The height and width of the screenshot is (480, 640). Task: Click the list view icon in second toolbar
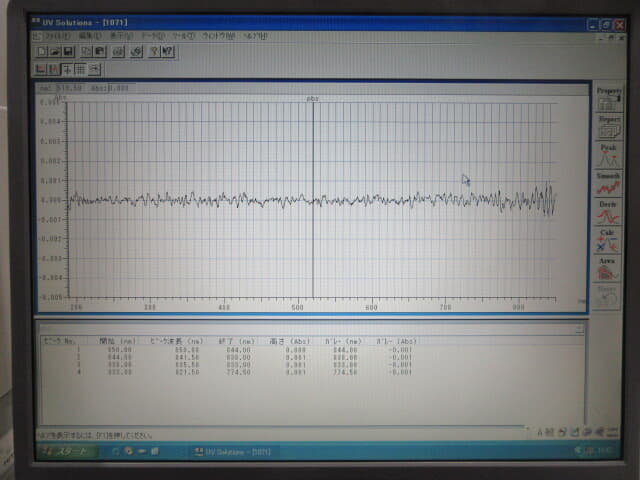click(94, 69)
